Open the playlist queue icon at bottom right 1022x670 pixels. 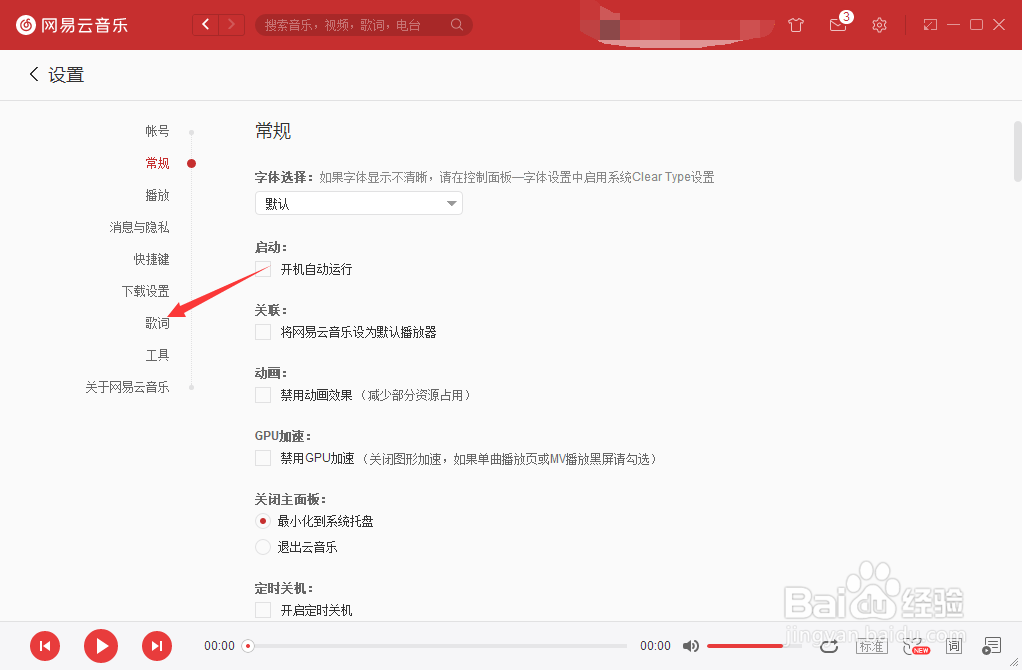992,646
